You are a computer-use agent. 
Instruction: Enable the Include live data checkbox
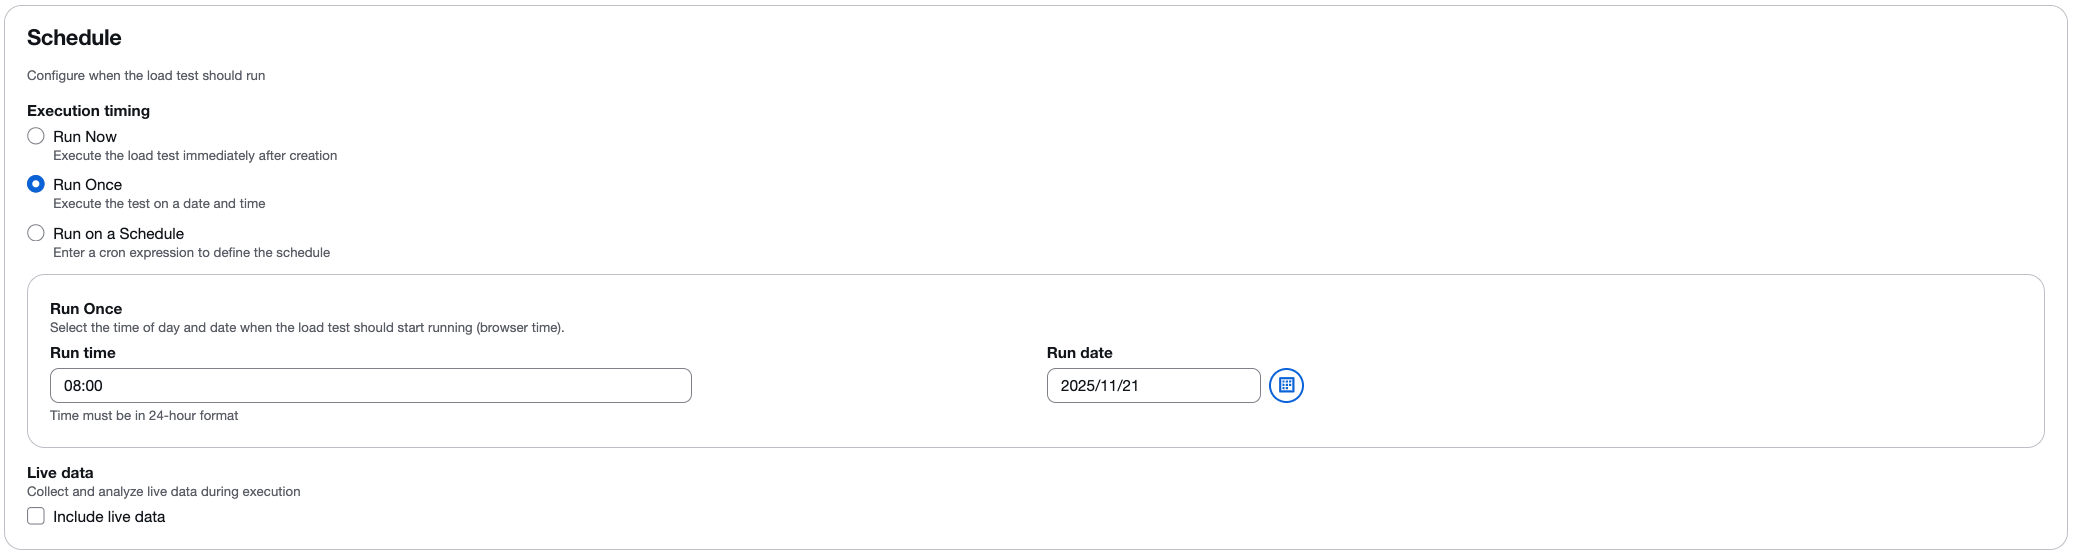click(x=36, y=516)
